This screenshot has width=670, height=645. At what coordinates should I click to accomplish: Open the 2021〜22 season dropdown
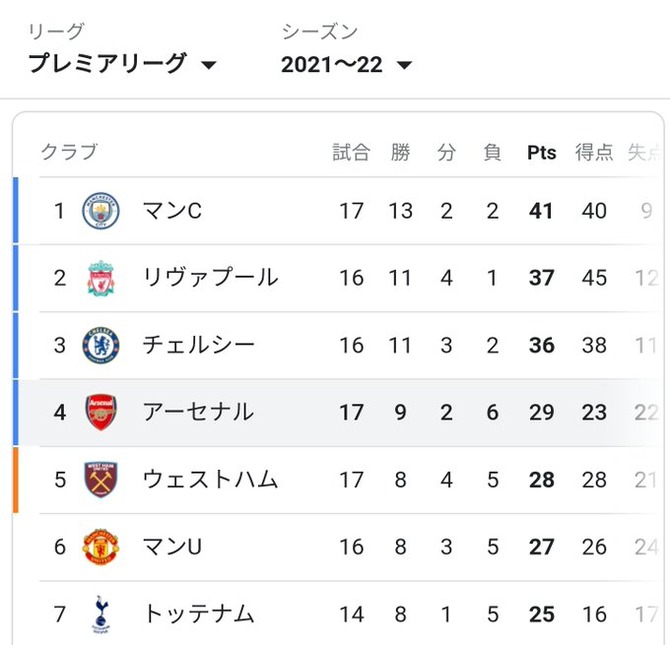[x=346, y=65]
